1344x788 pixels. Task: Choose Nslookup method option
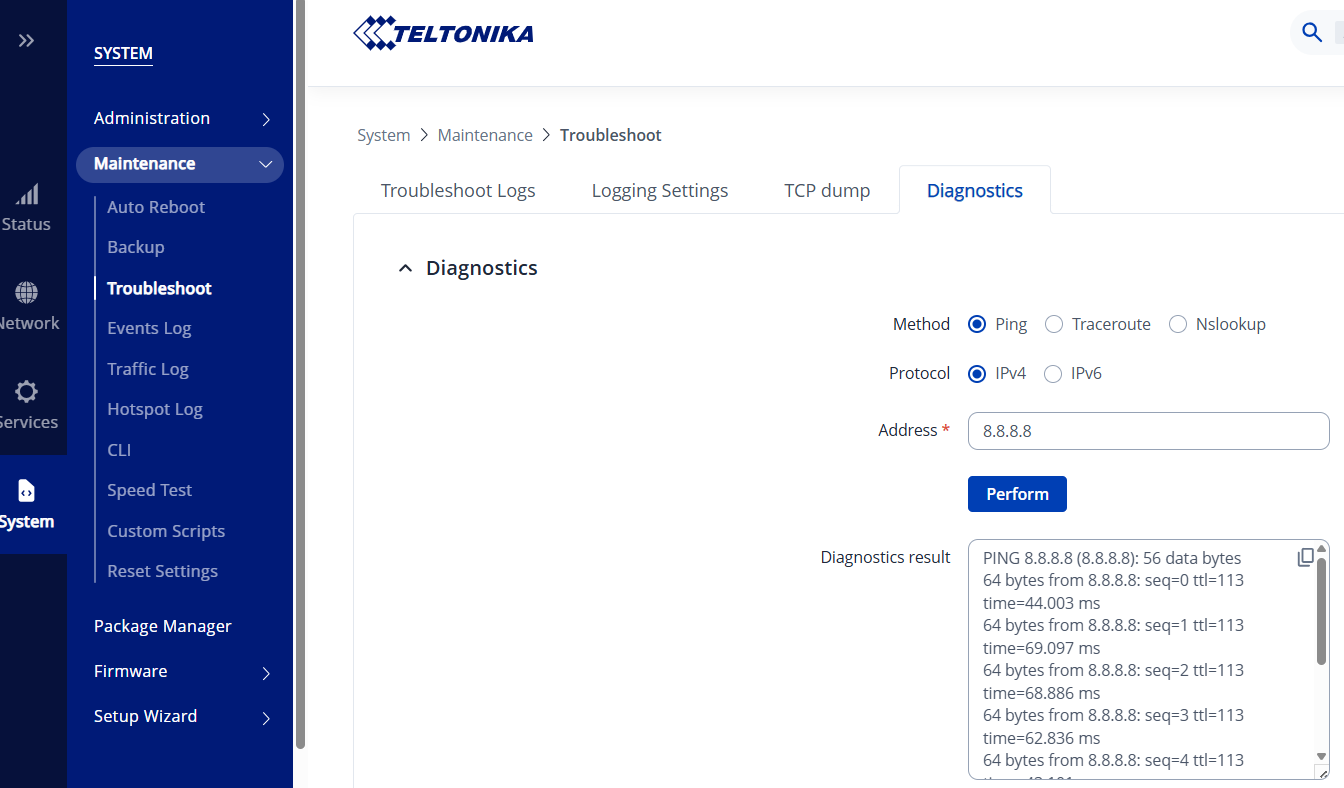pos(1178,325)
